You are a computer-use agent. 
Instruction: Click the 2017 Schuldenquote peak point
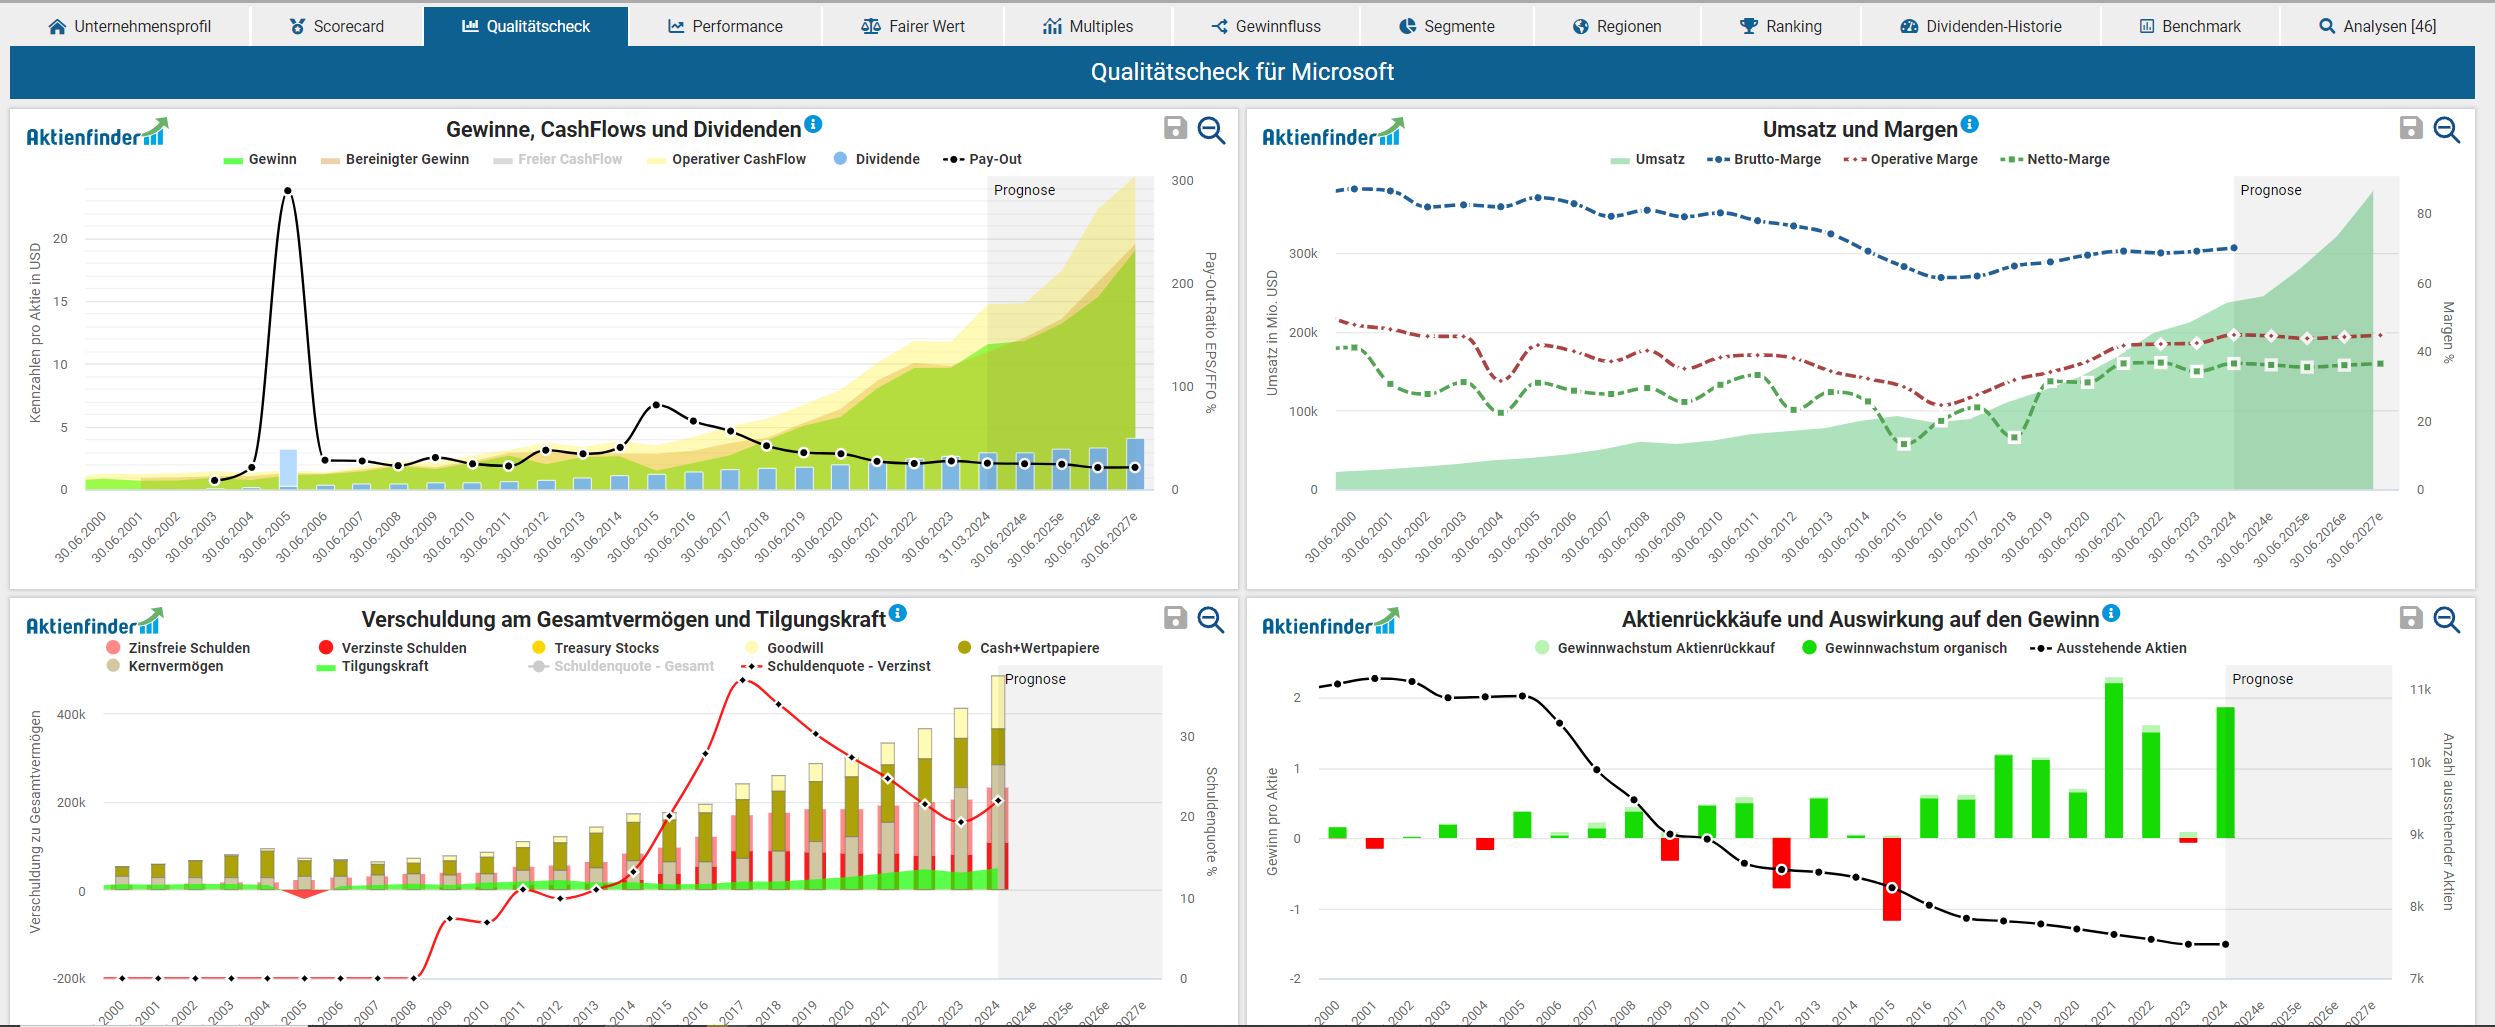pos(742,680)
